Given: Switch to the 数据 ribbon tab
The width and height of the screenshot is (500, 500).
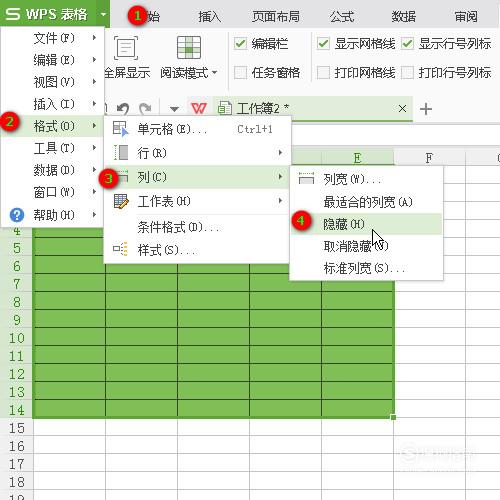Looking at the screenshot, I should 404,16.
